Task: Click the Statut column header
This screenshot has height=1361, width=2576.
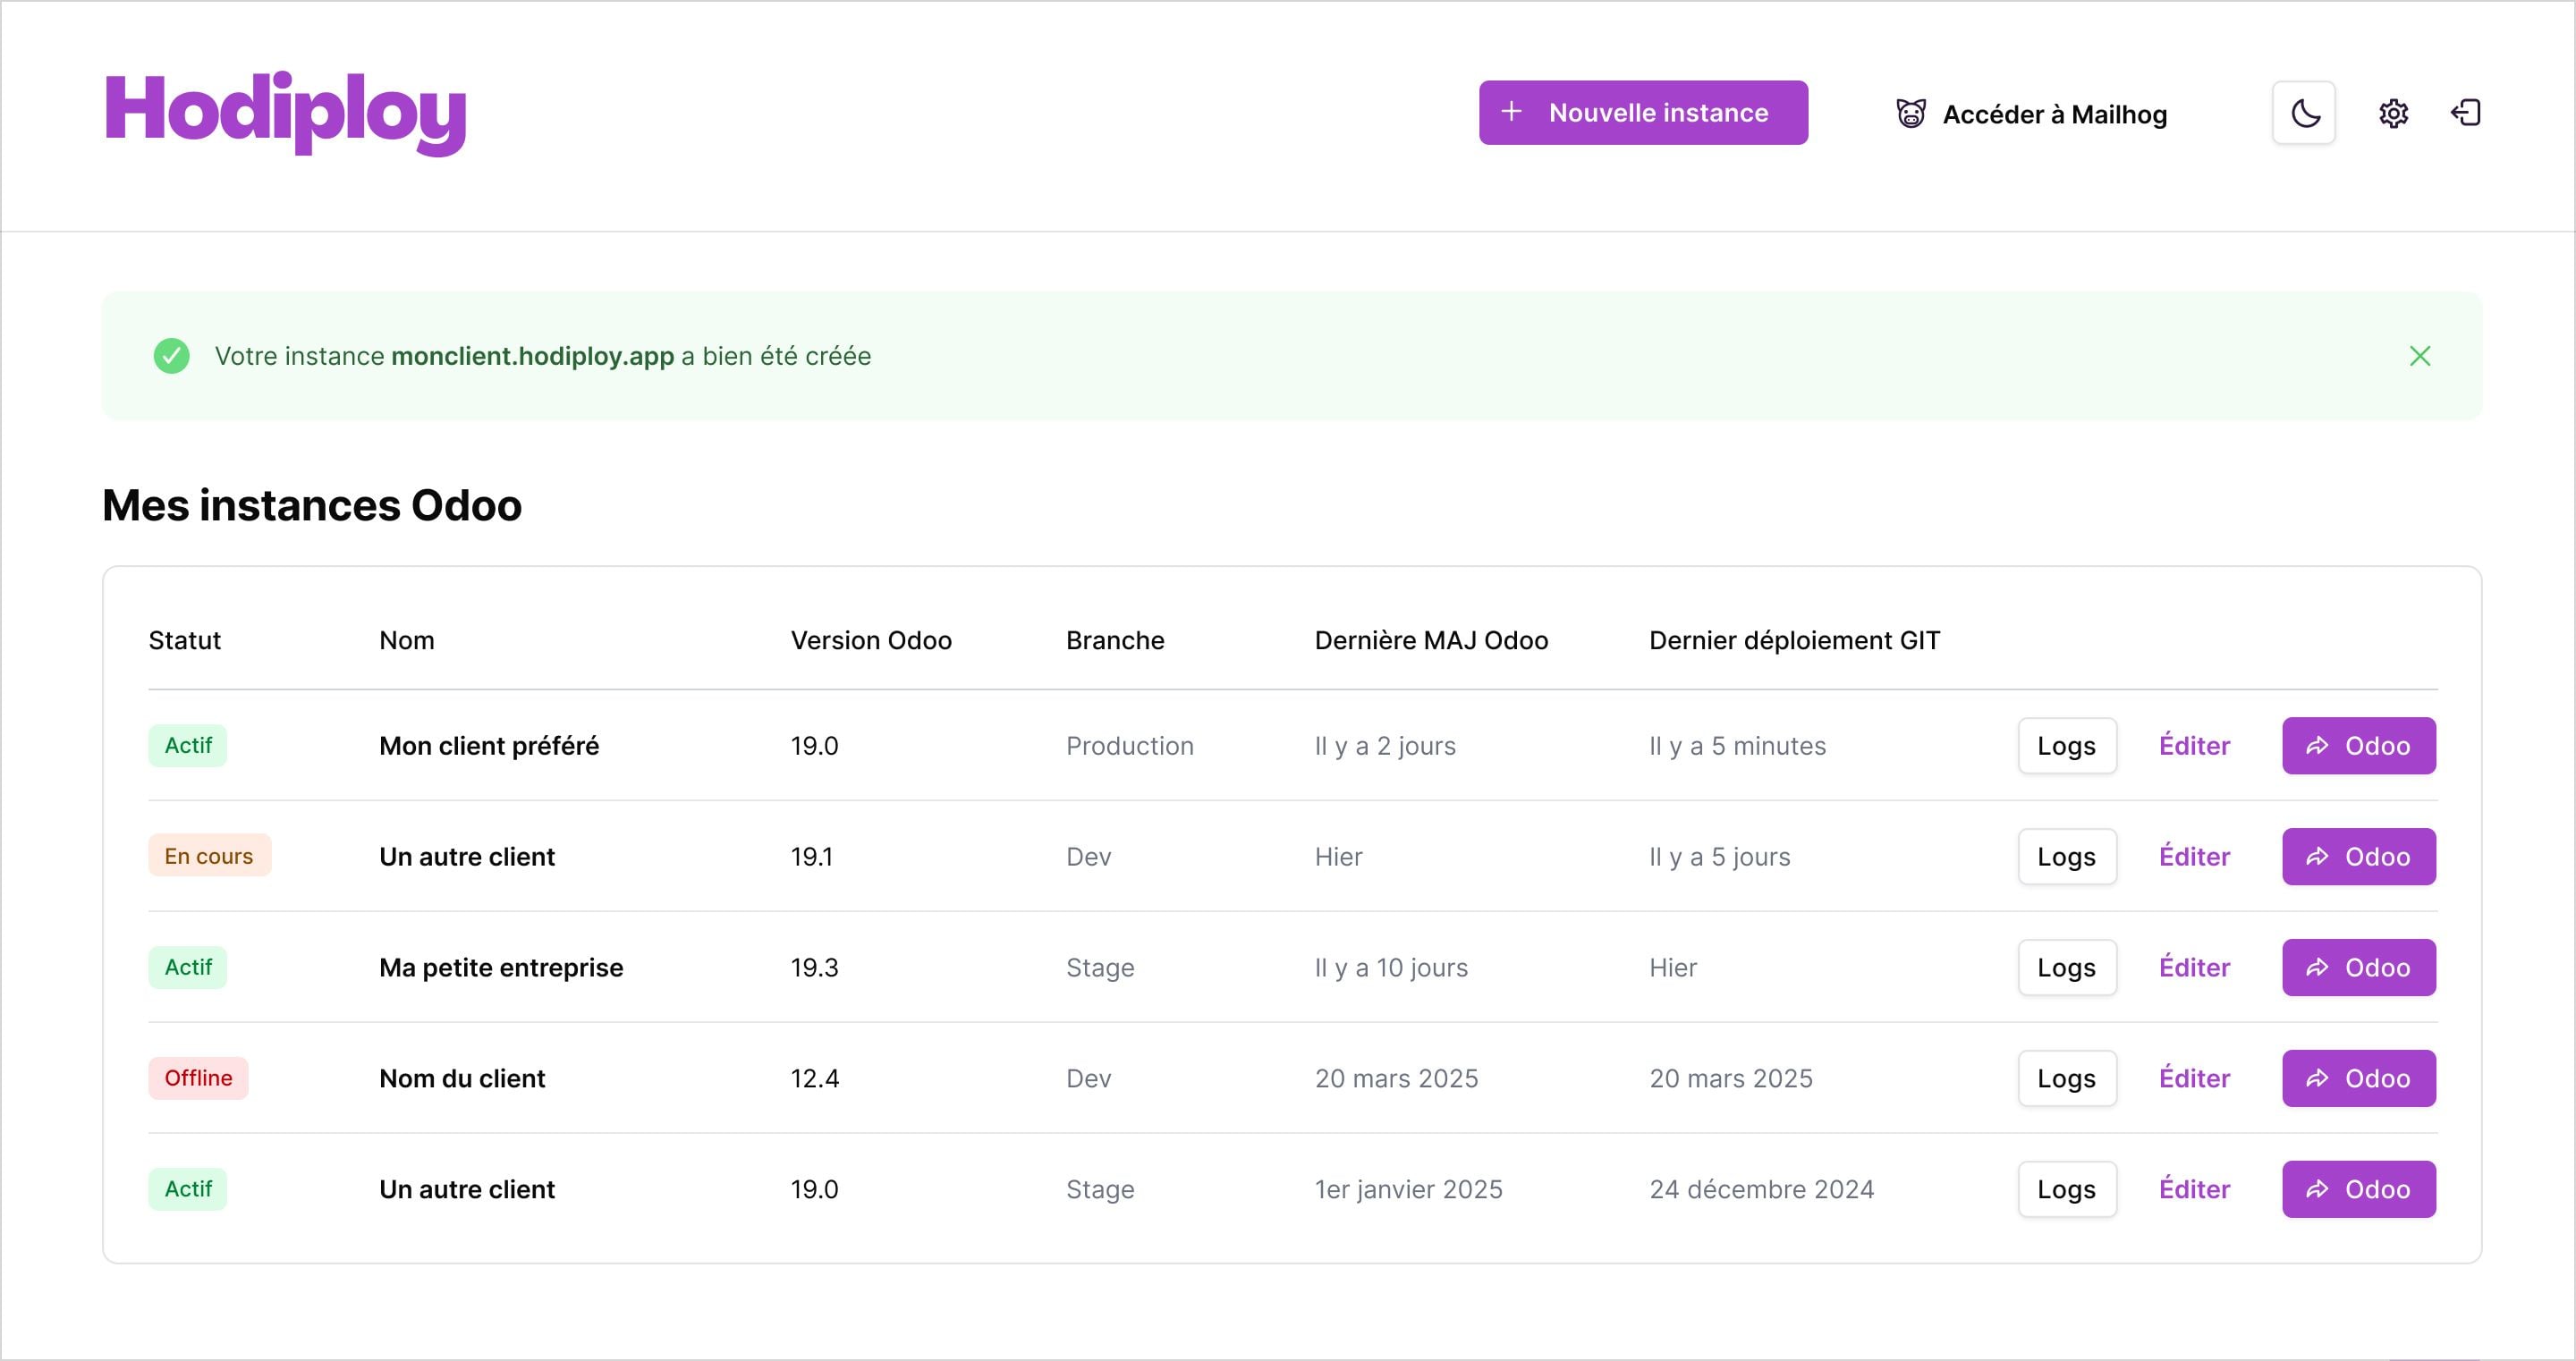Action: pyautogui.click(x=185, y=641)
